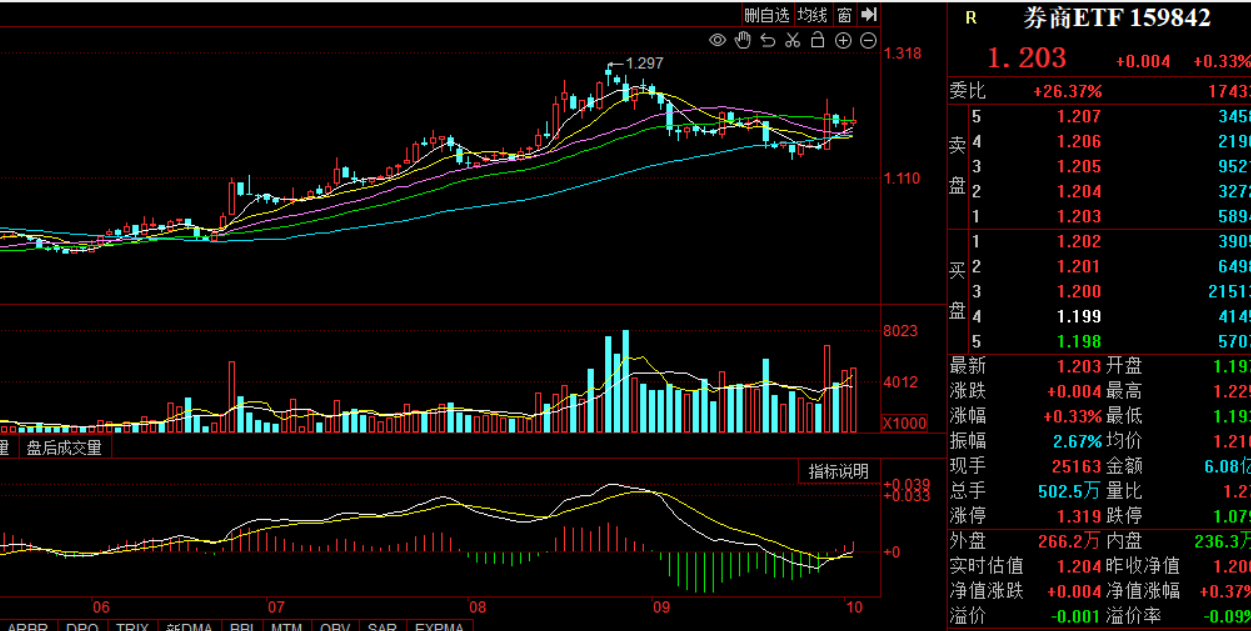Click the 振幅 value 2.67%

coord(1077,441)
